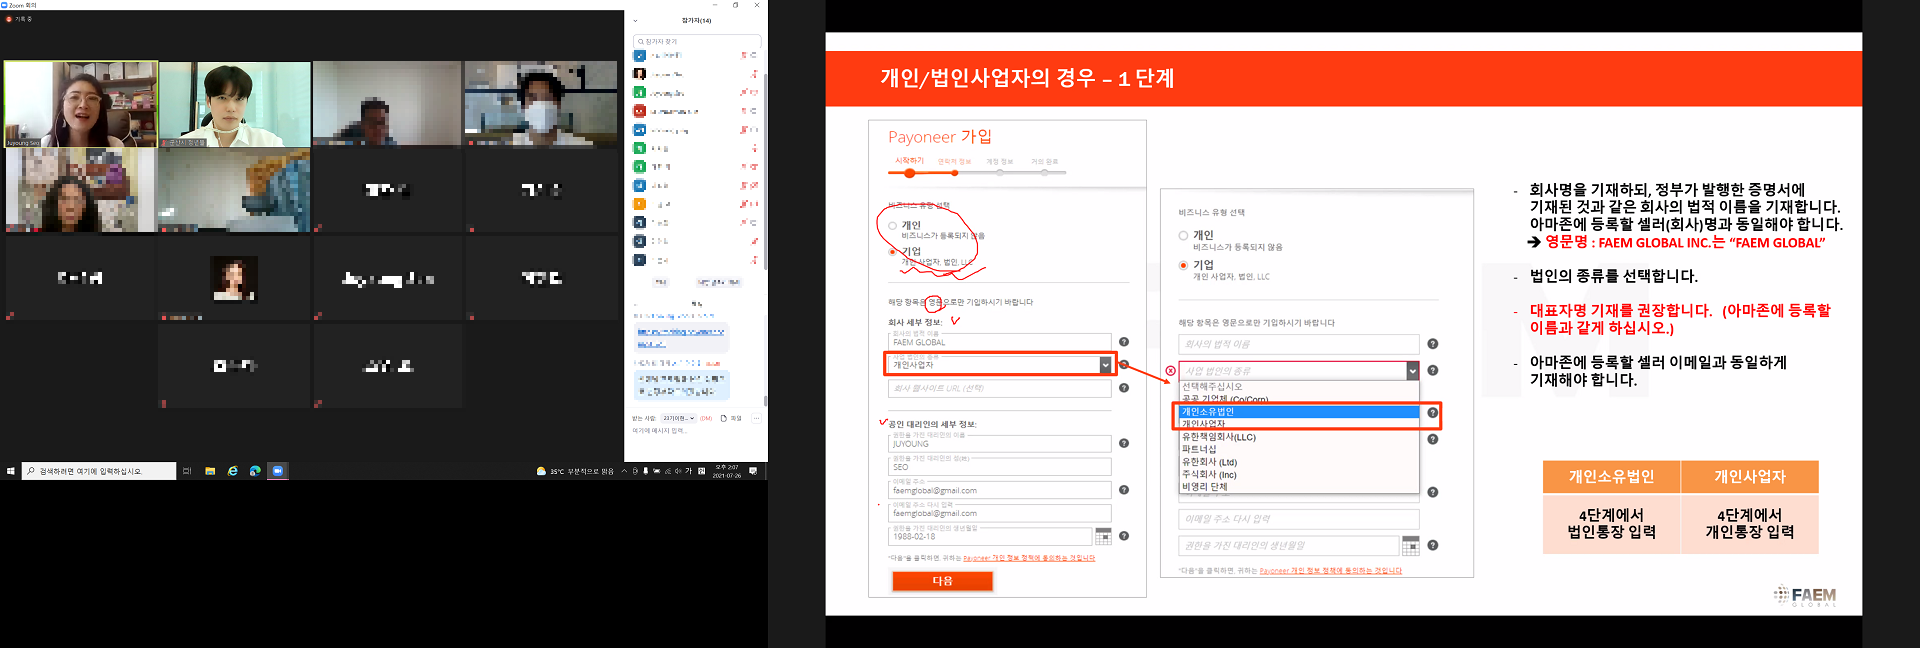Choose 주식회사 (Inc) from the dropdown list
Viewport: 1920px width, 648px height.
[1299, 475]
